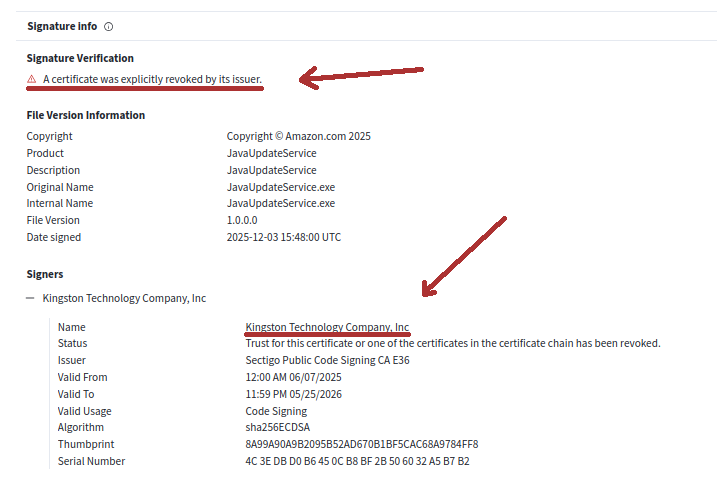Select the Internal Name value JavaUpdateService.exe
Image resolution: width=717 pixels, height=477 pixels.
(281, 203)
